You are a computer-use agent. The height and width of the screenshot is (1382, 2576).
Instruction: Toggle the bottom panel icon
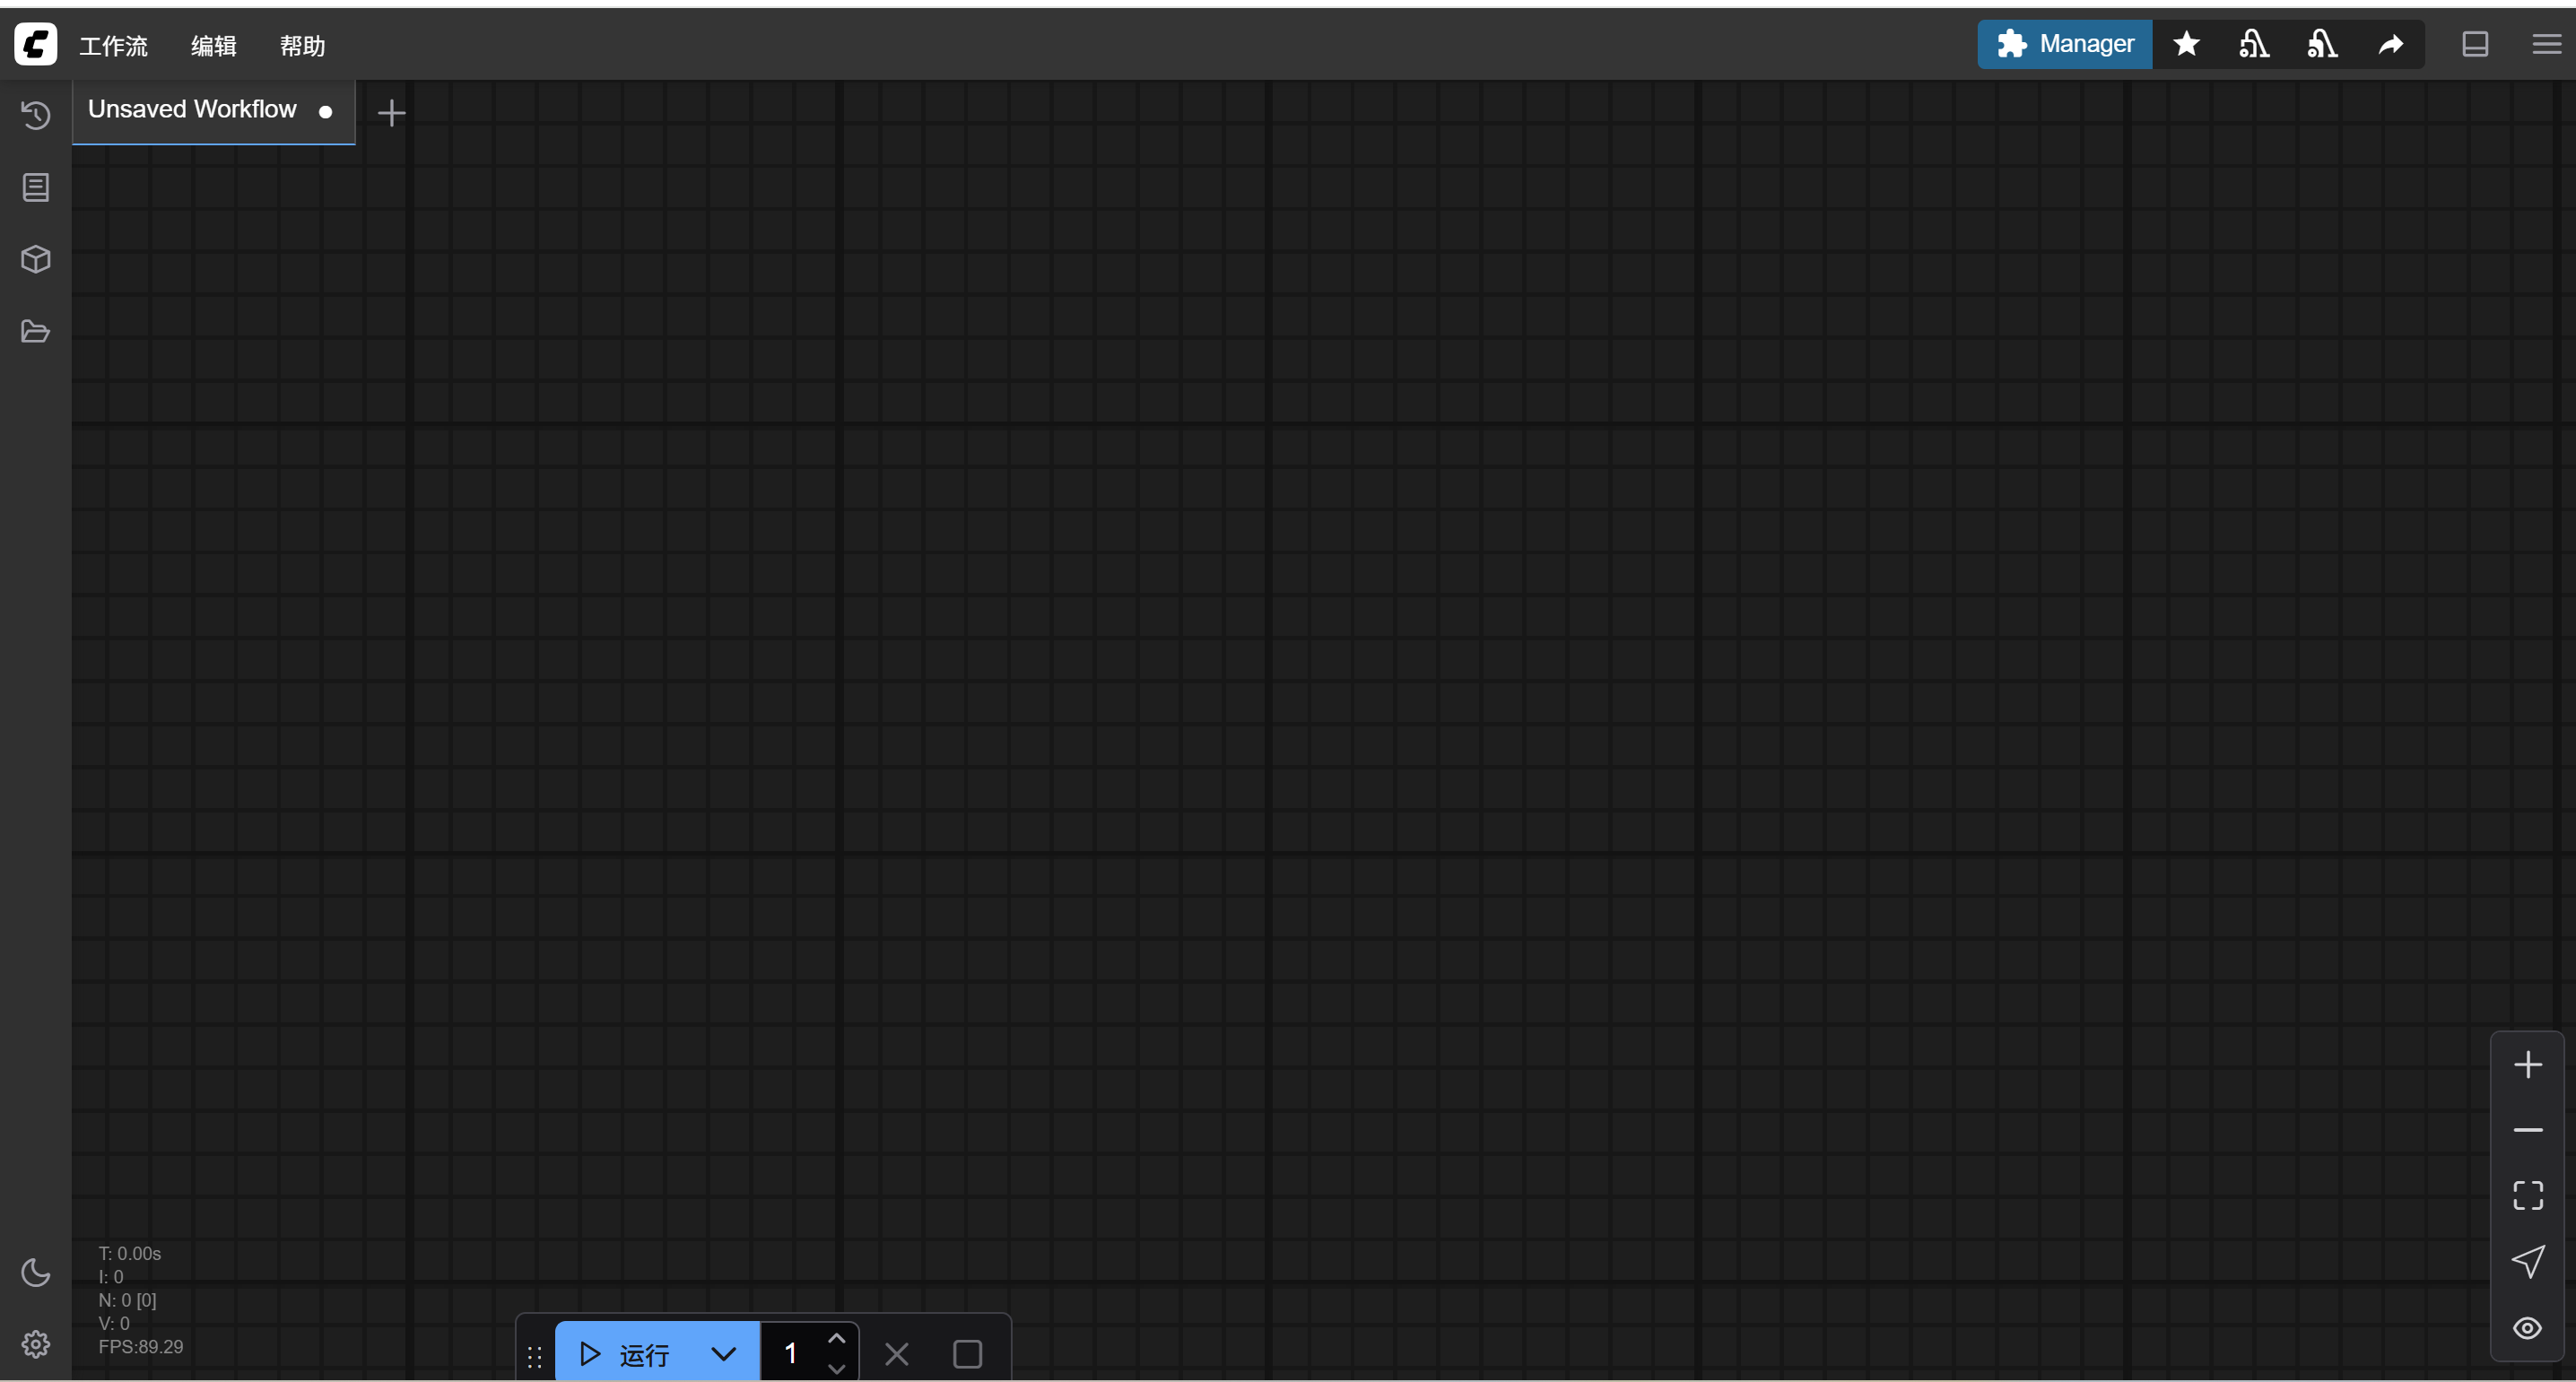[2474, 44]
